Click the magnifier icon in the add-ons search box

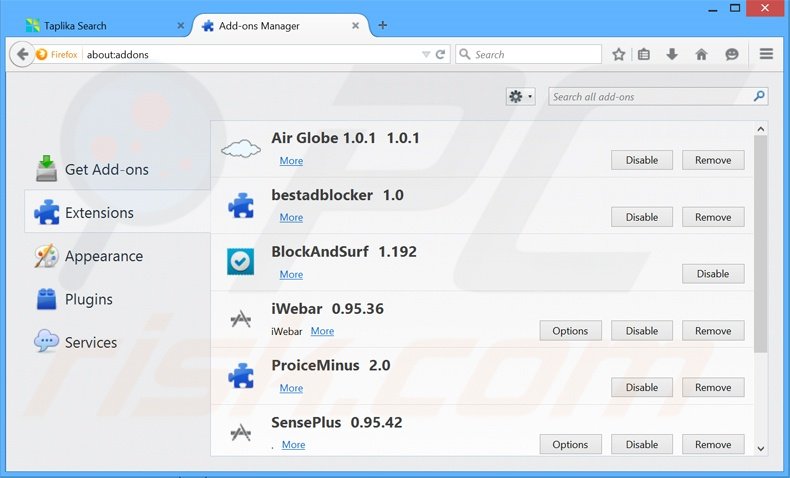click(759, 96)
